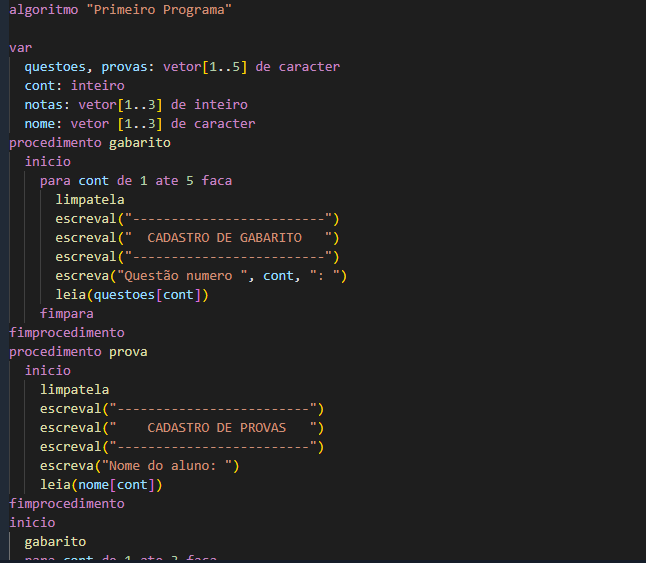Click the 'escreva("Nome do aluno: ")' line
646x563 pixels.
(x=140, y=466)
